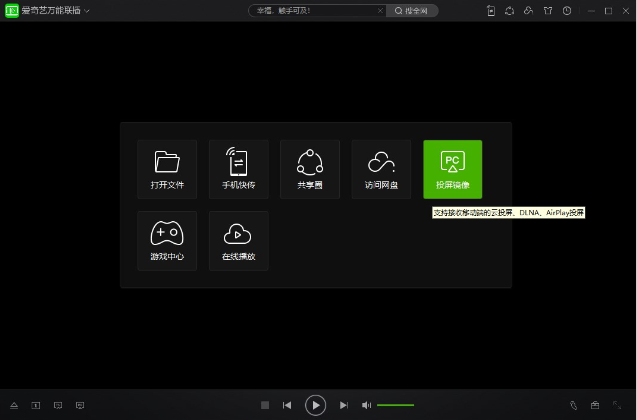Click the eject/open icon at bottom left

pyautogui.click(x=13, y=405)
